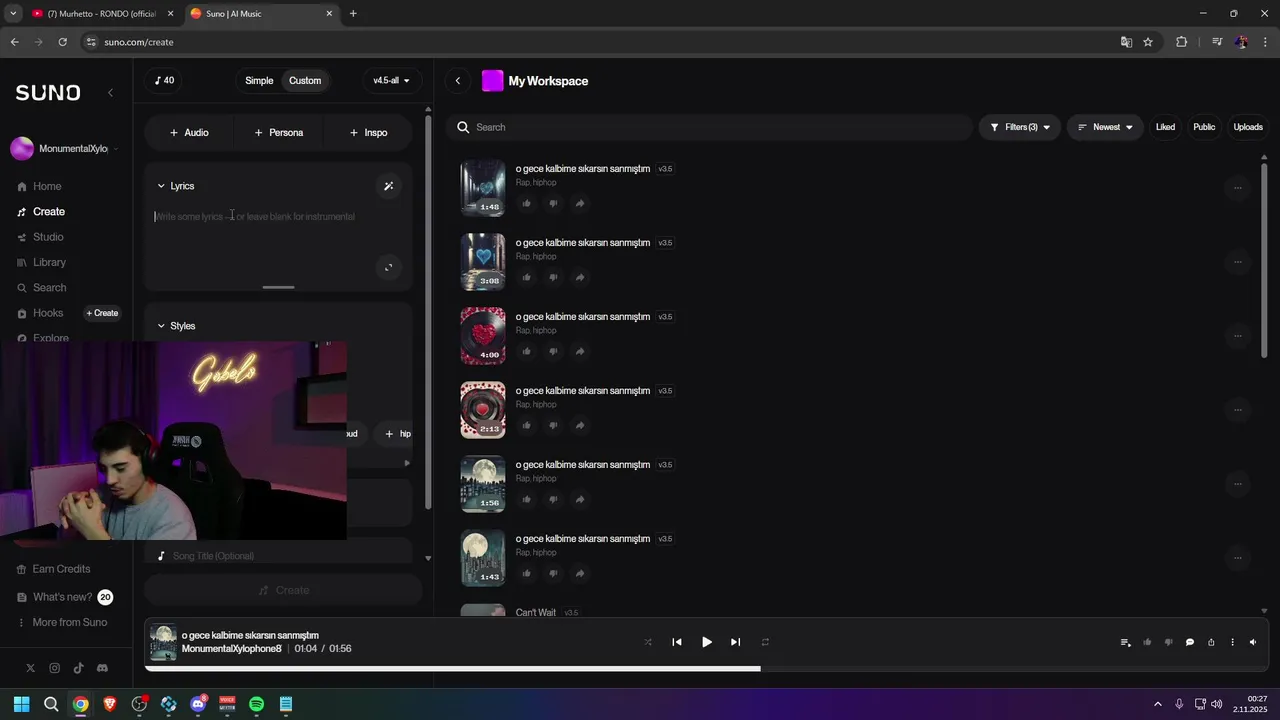Image resolution: width=1280 pixels, height=720 pixels.
Task: Click the Suno logo
Action: click(x=48, y=92)
